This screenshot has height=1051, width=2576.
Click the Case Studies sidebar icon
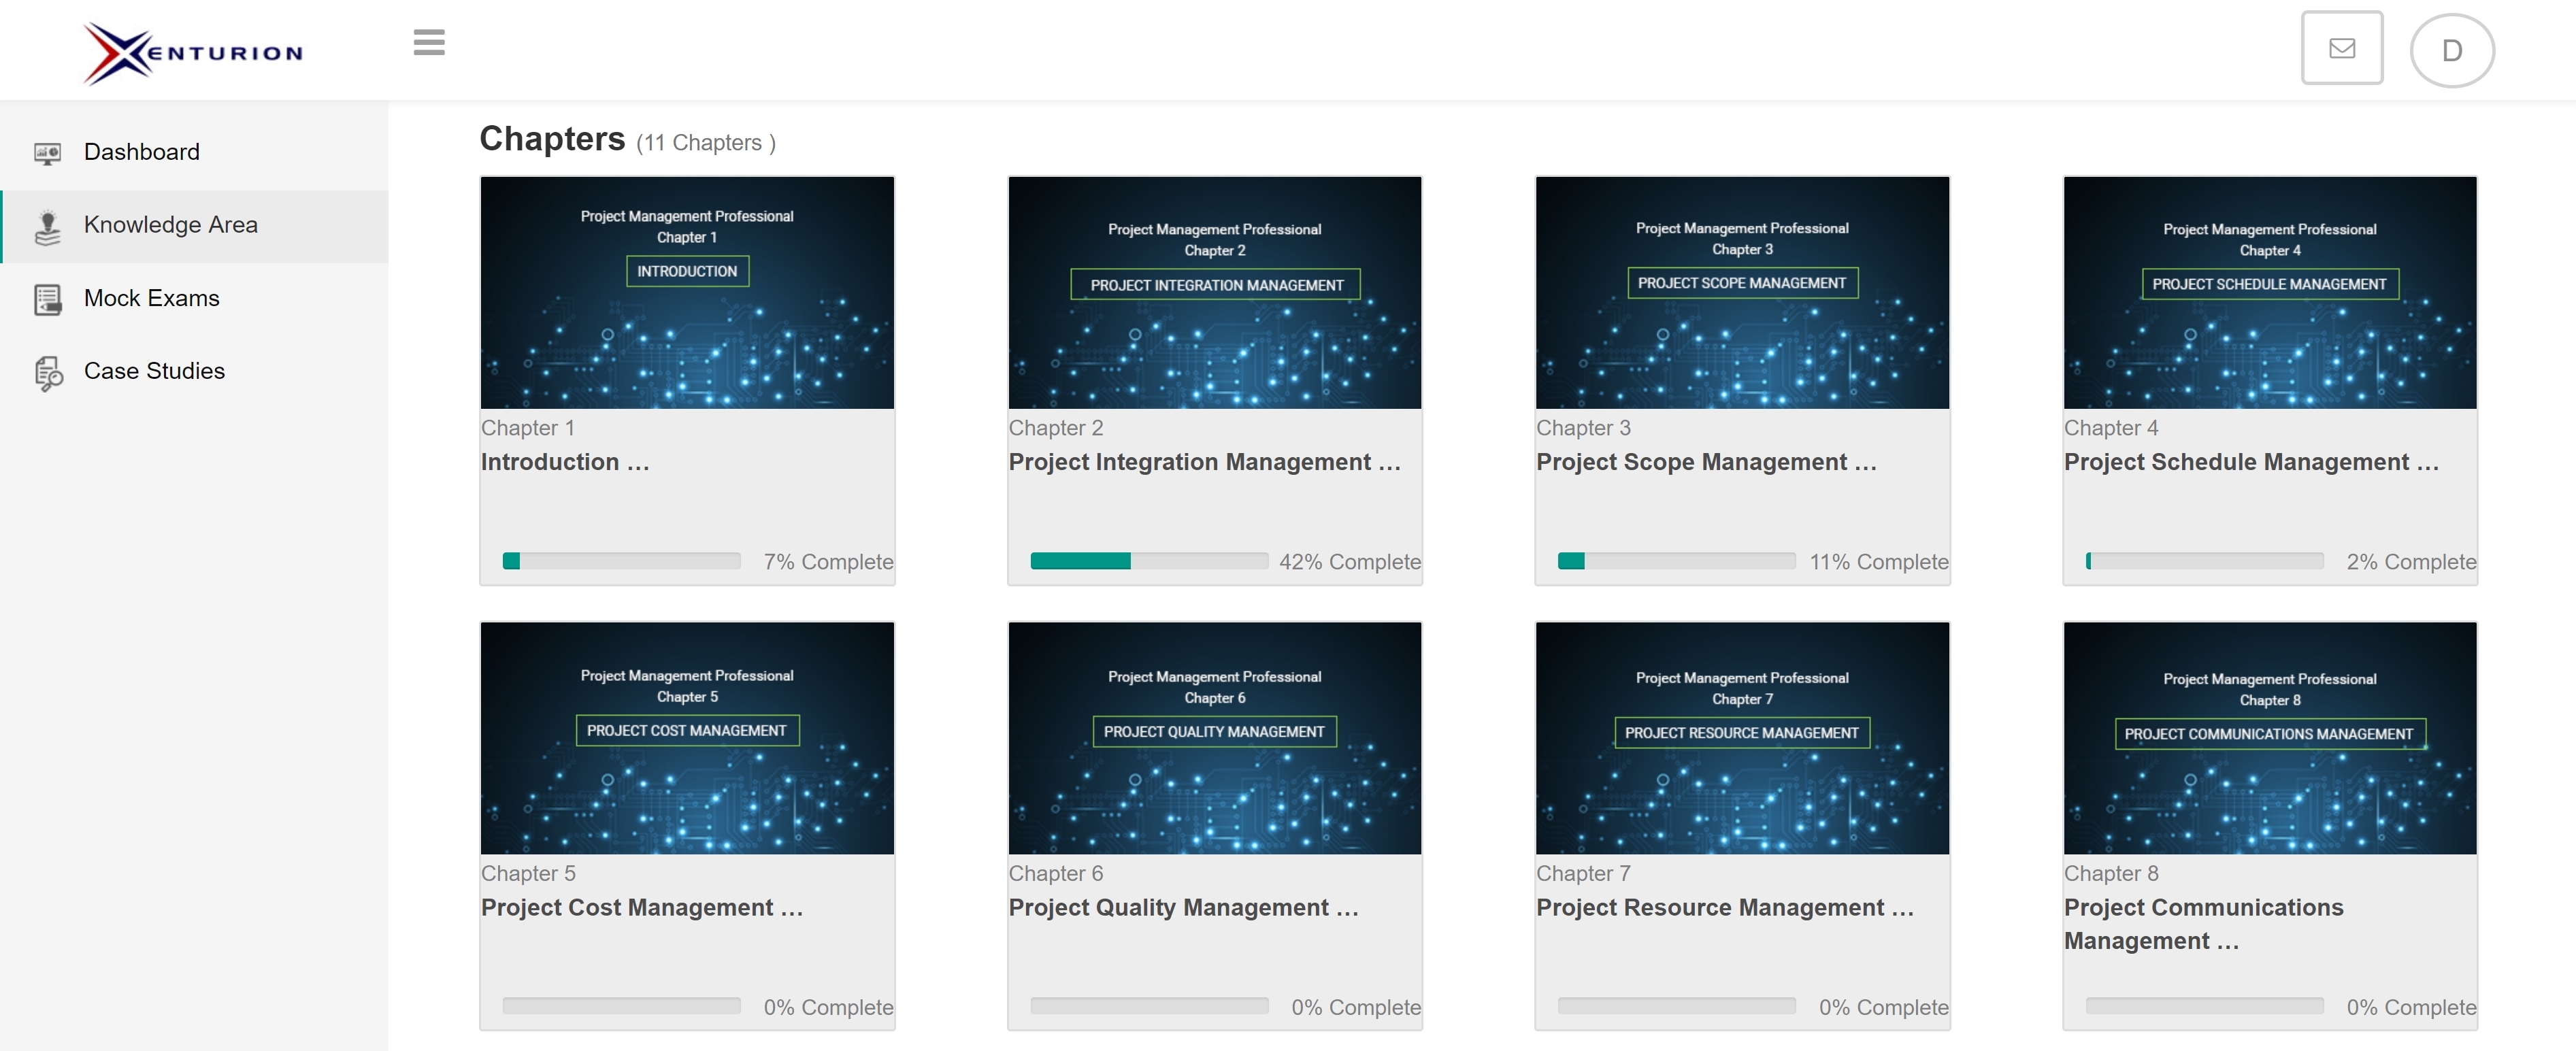pos(47,372)
